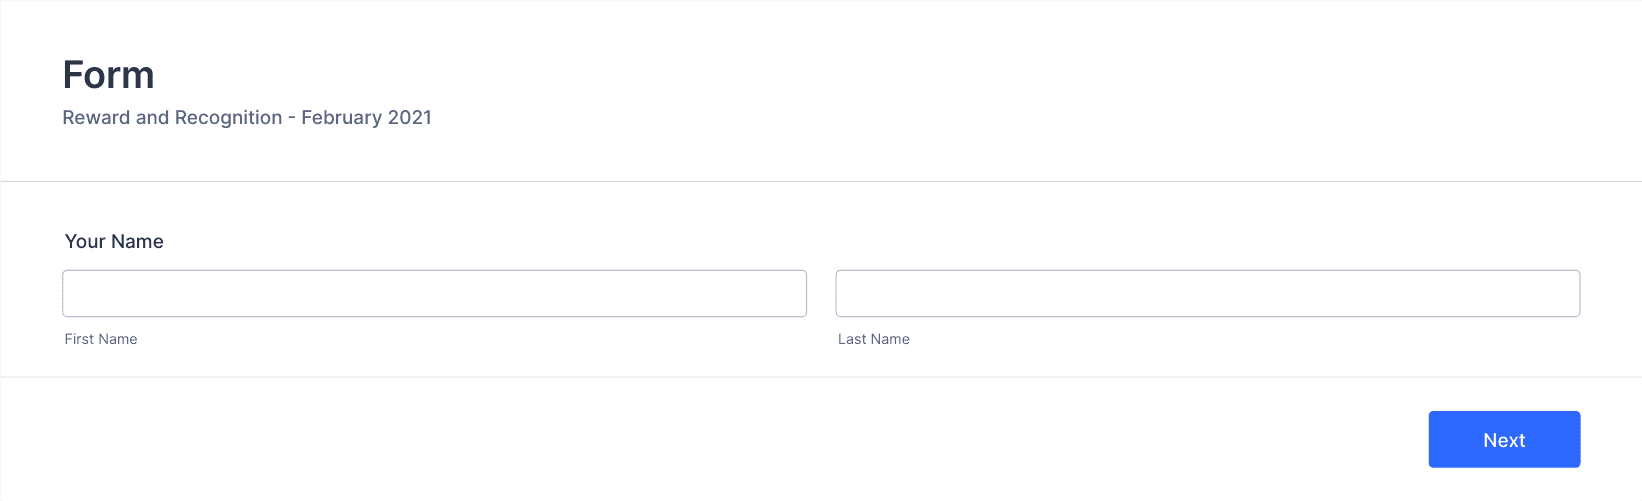Click the Your Name field label

coord(114,241)
